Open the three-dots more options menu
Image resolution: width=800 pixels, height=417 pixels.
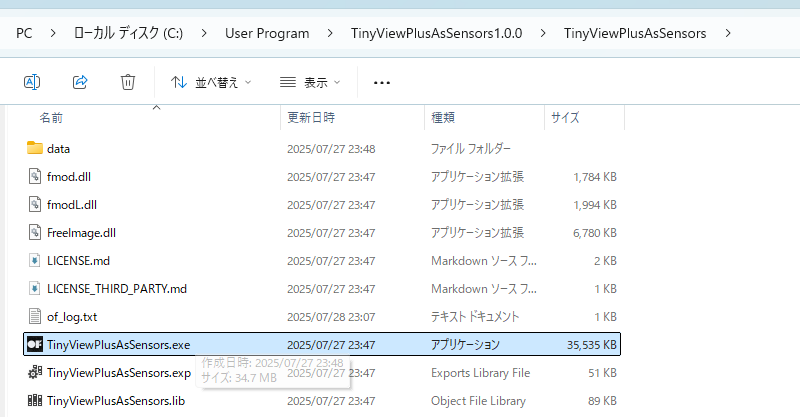382,83
